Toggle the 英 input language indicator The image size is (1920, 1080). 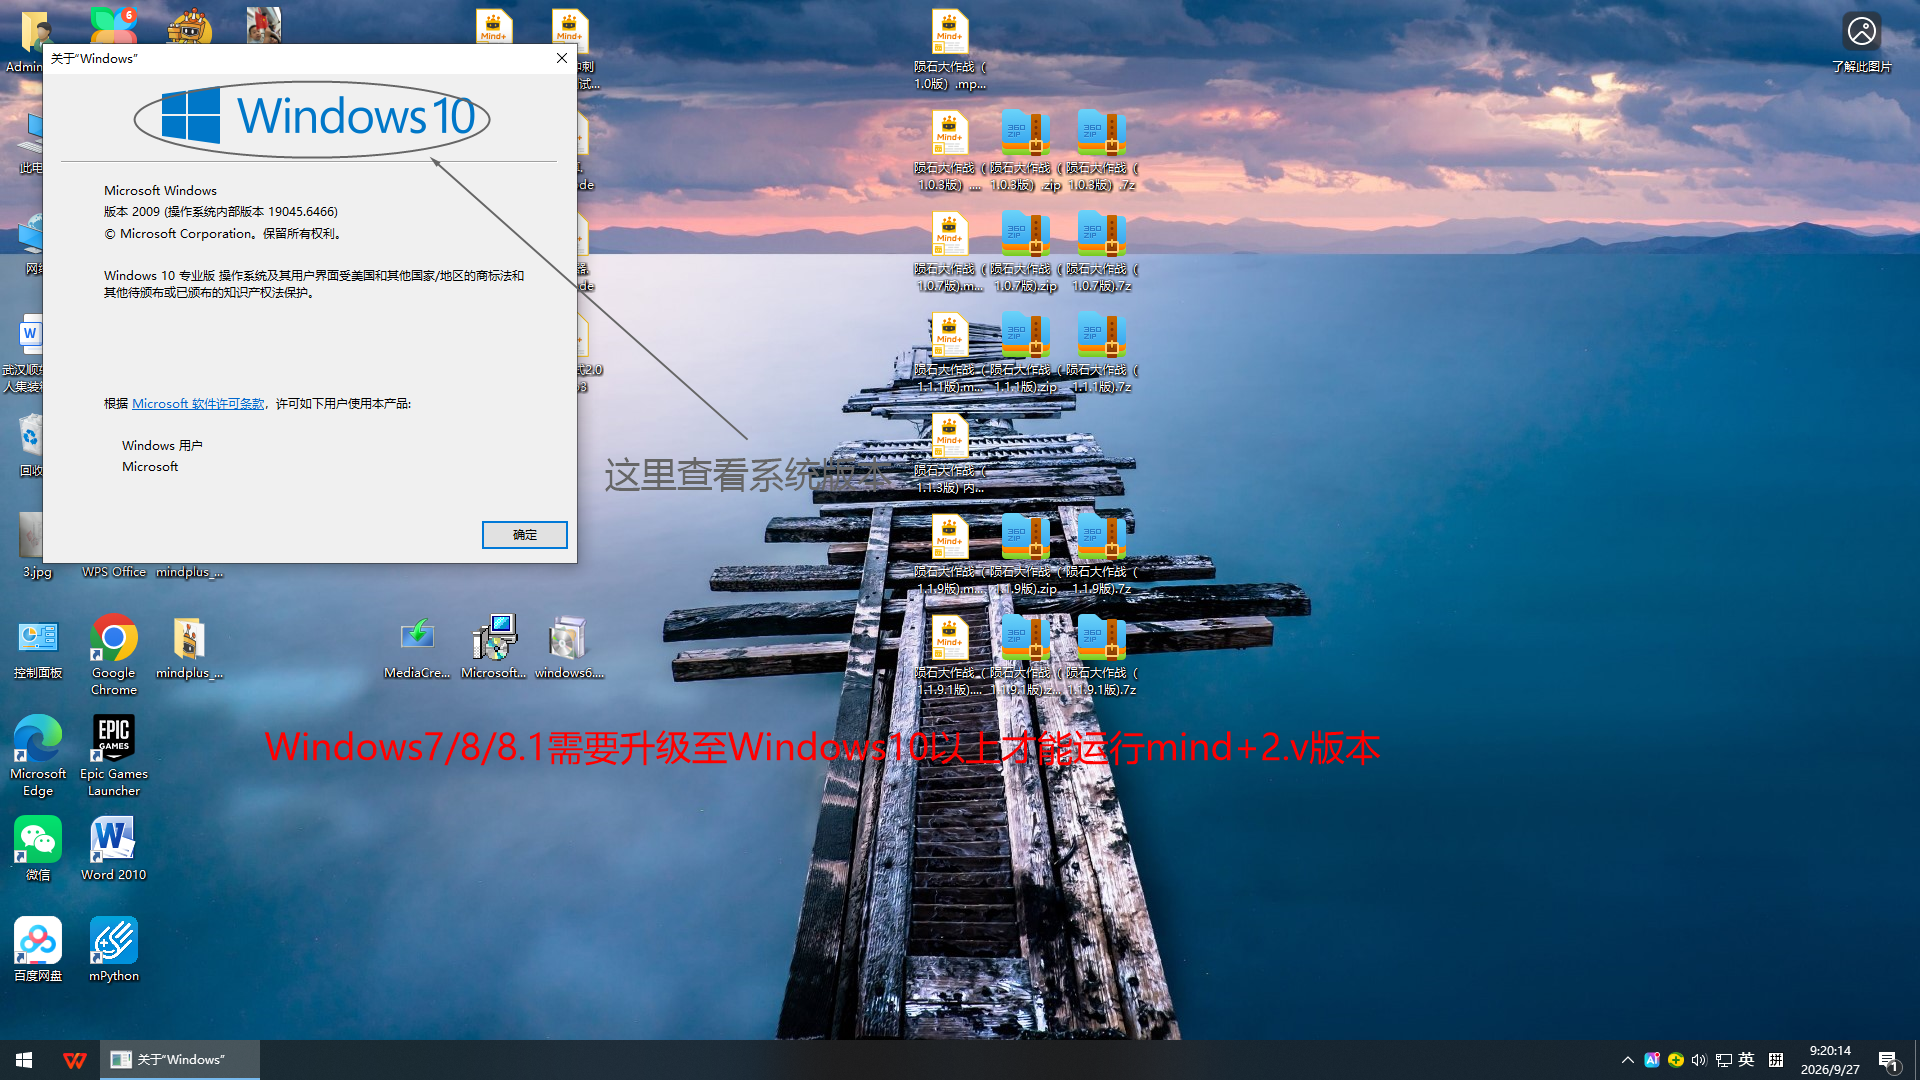[1746, 1060]
